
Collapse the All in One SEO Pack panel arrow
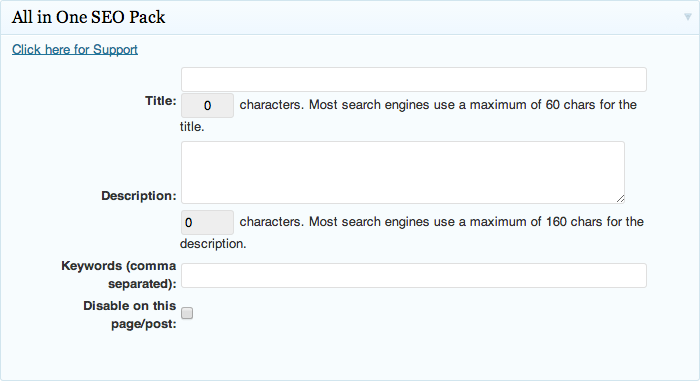coord(688,17)
